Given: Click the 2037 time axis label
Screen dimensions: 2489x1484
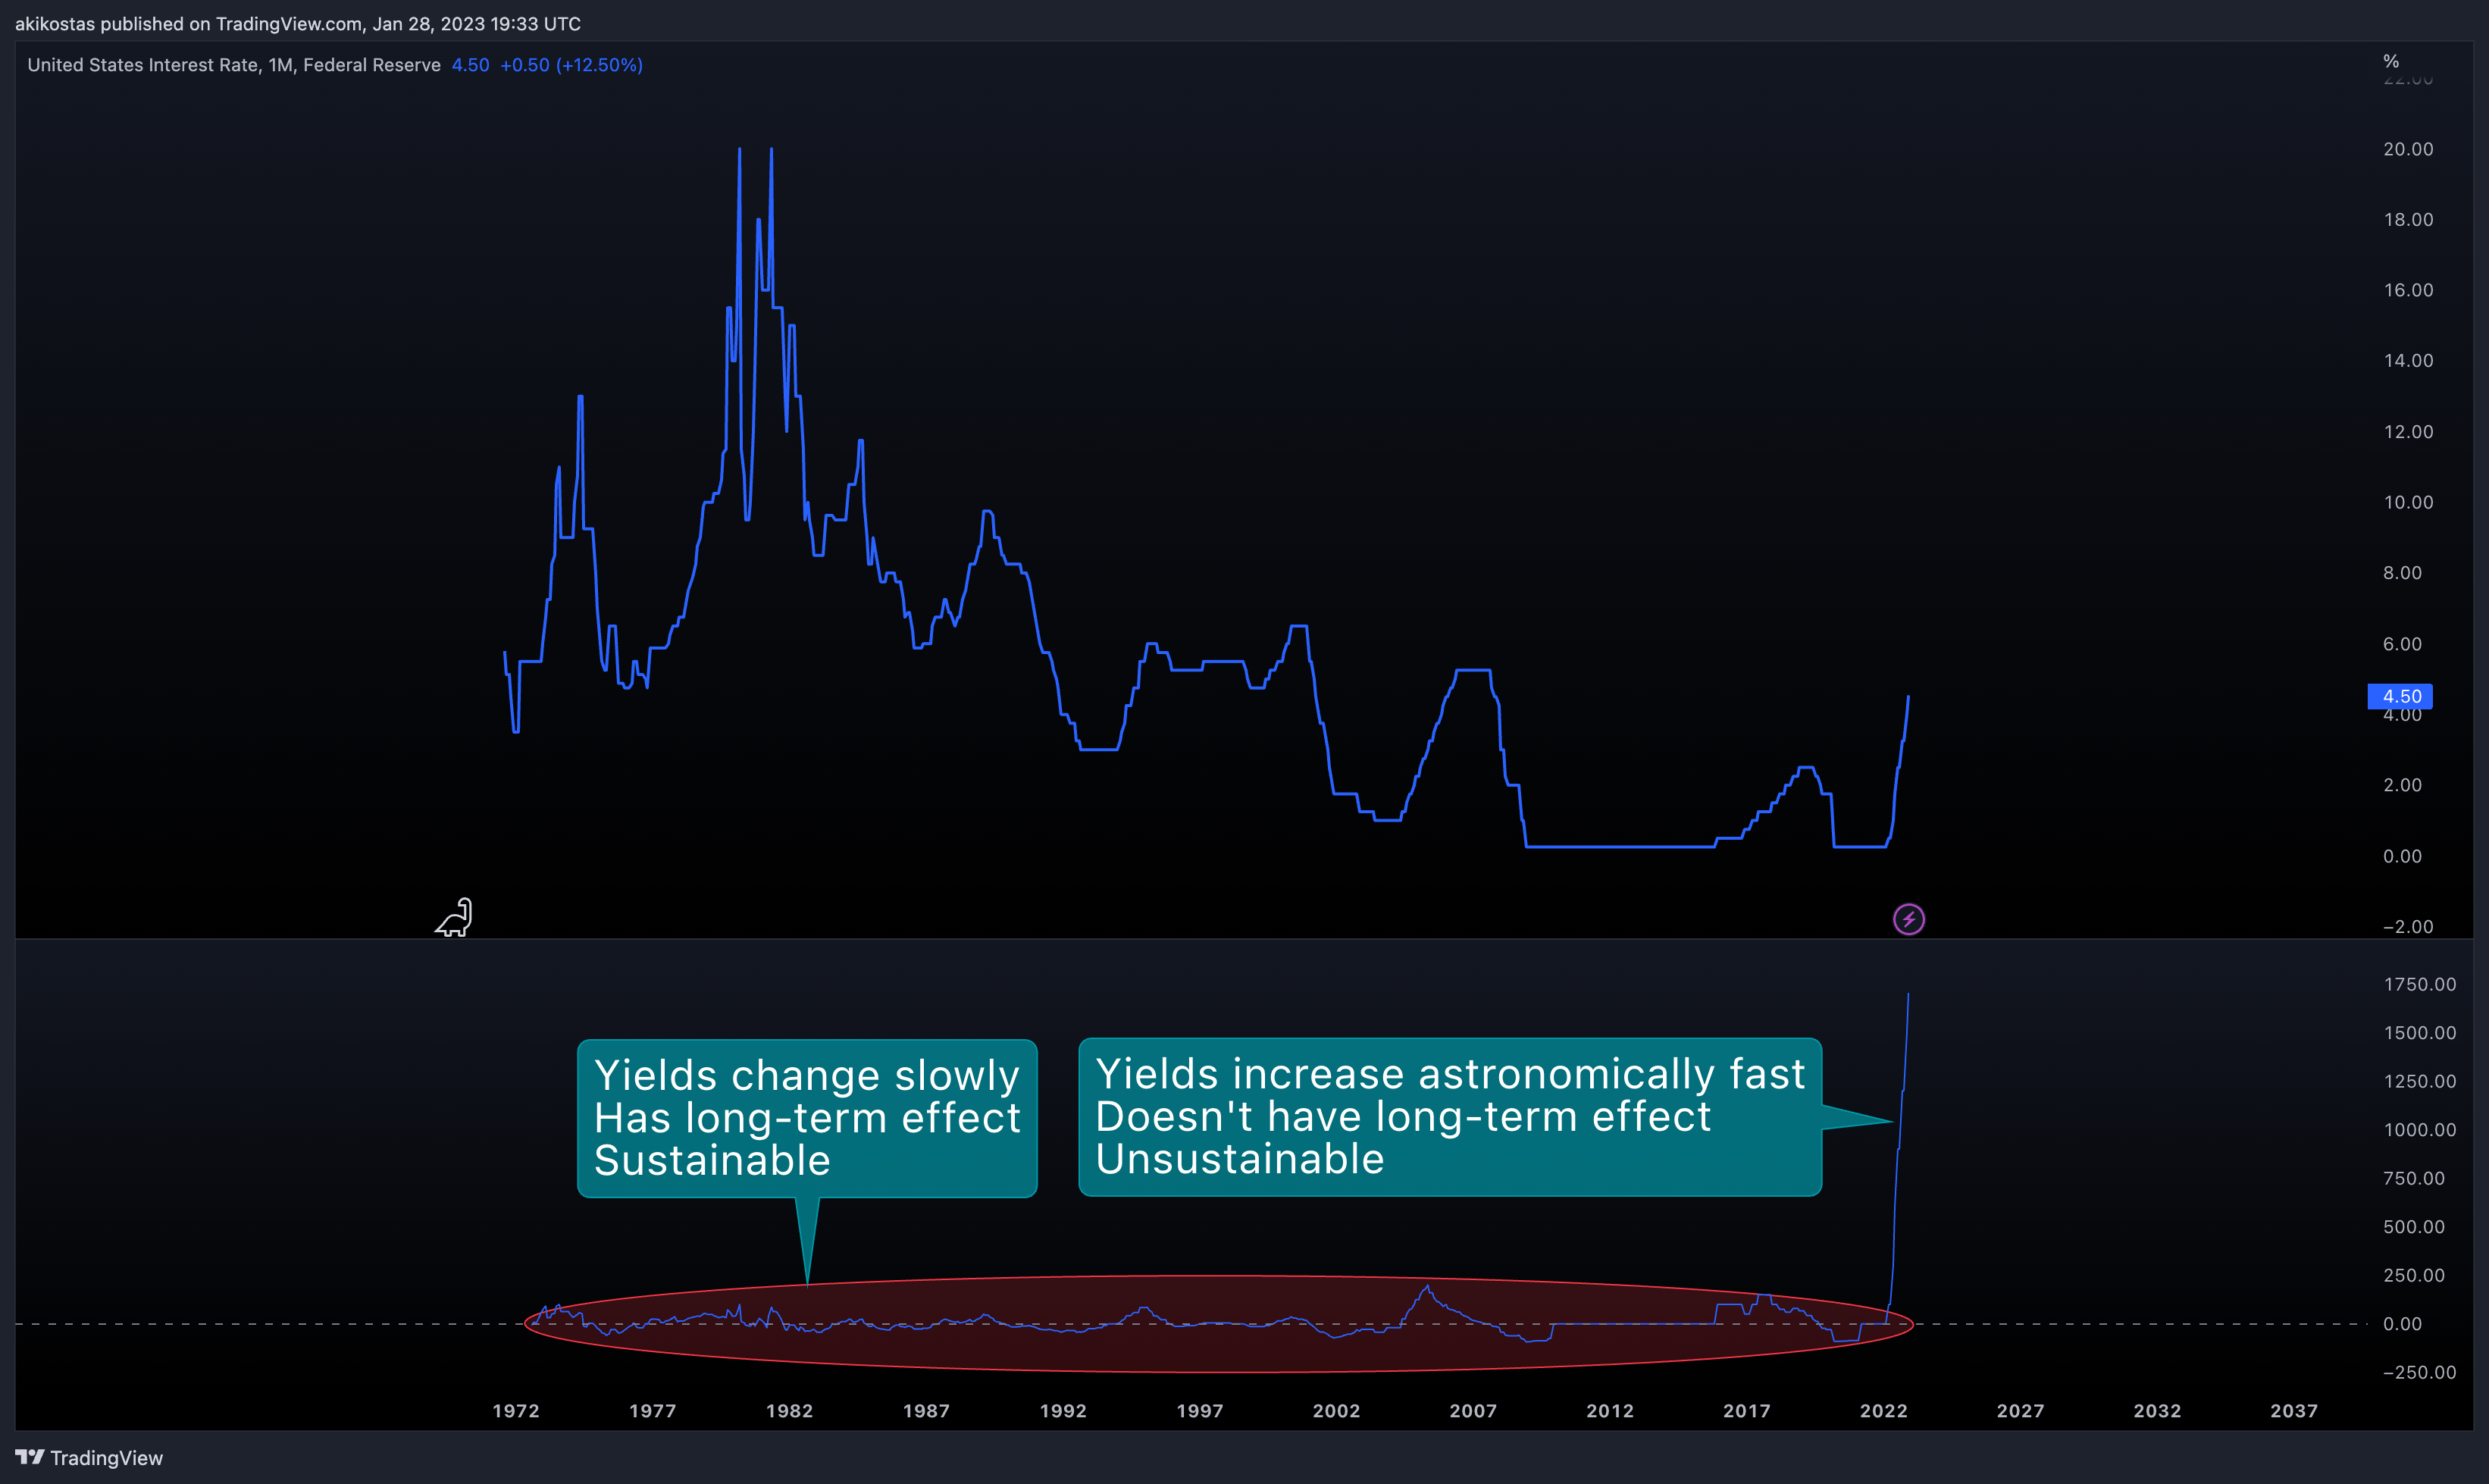Looking at the screenshot, I should tap(2294, 1411).
